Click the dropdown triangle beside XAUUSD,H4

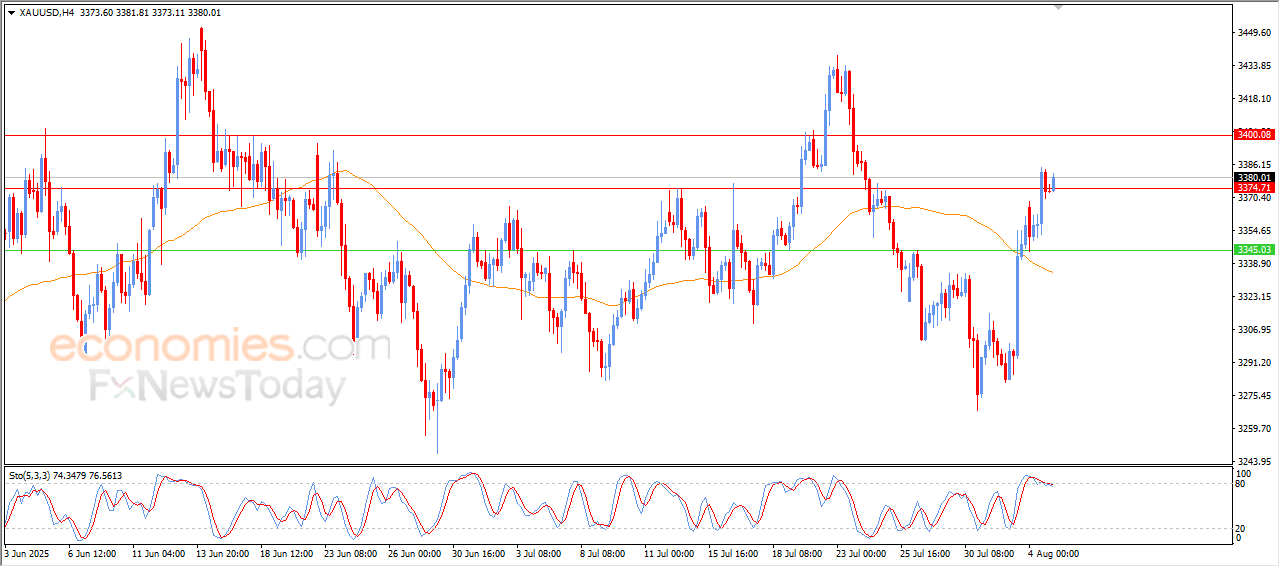[x=11, y=13]
